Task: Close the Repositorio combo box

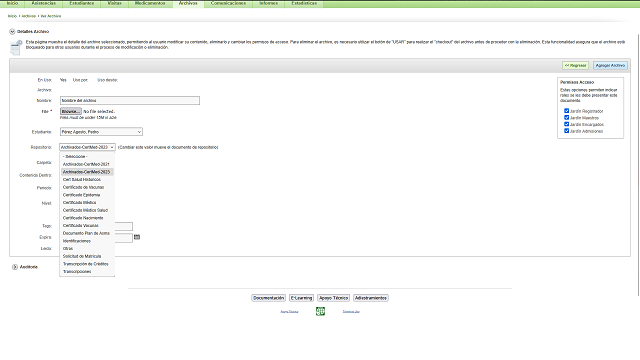Action: 87,147
